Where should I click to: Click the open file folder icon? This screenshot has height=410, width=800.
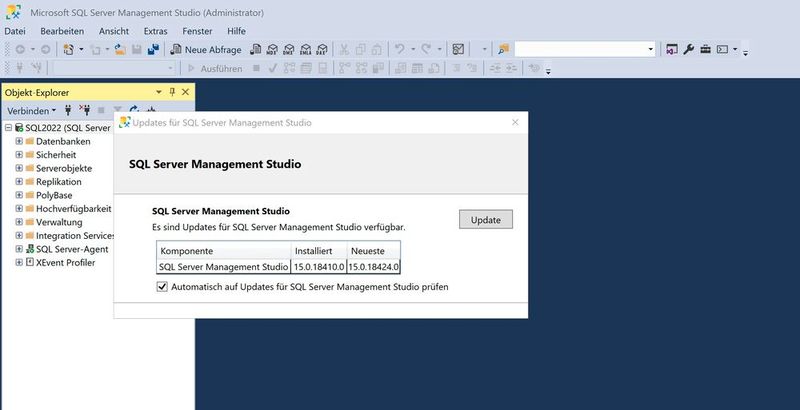point(120,49)
